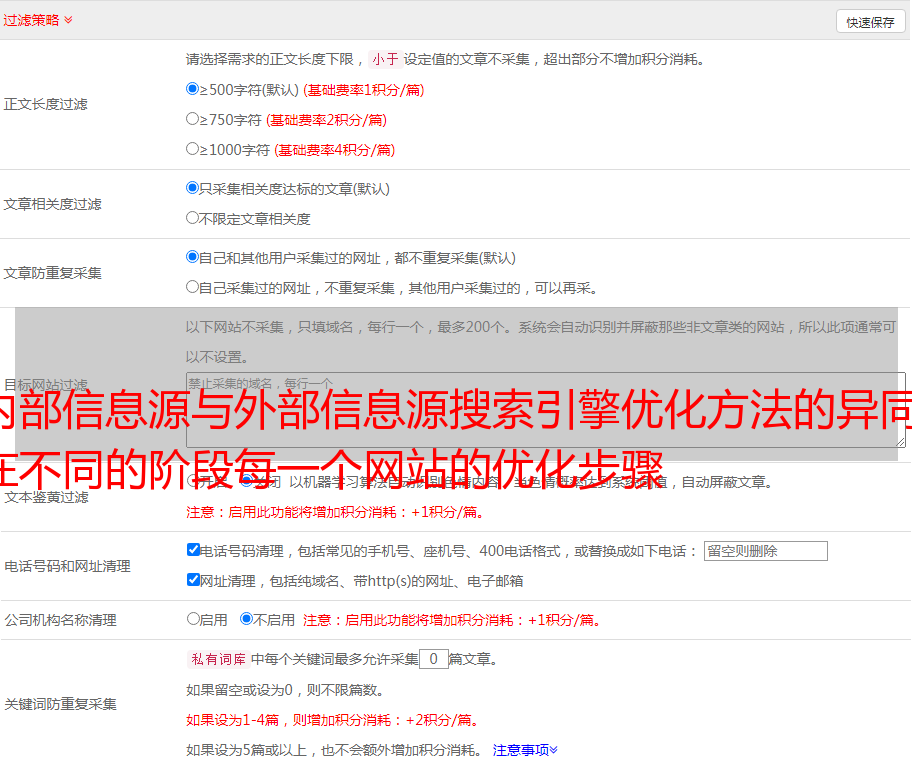The image size is (912, 768).
Task: Select the ≥750字符 length option
Action: [192, 119]
